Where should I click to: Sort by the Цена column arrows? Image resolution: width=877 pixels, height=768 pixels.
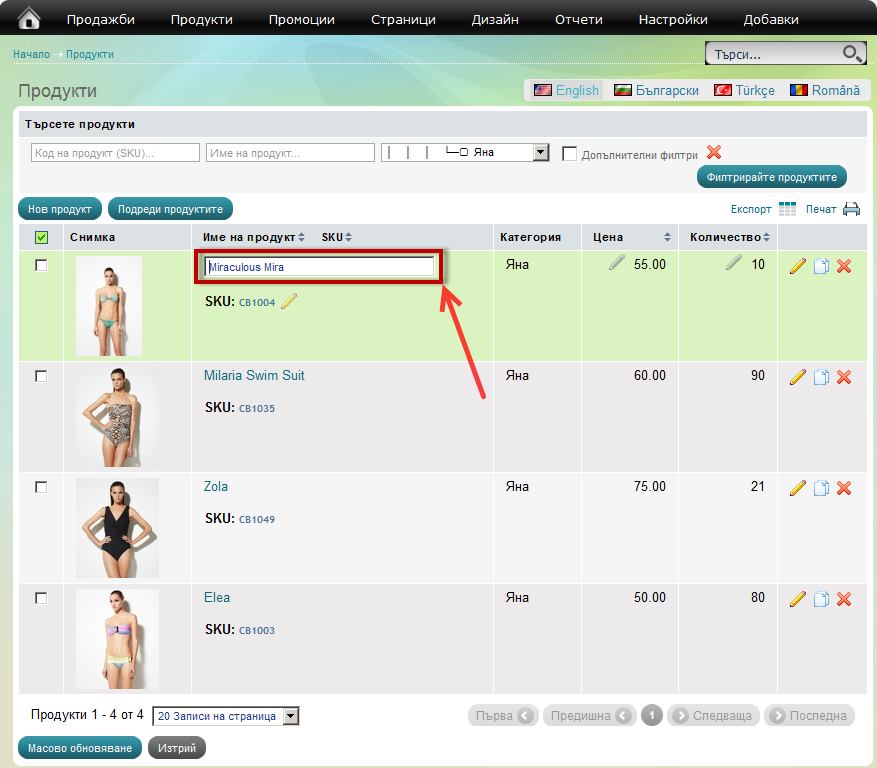point(667,237)
